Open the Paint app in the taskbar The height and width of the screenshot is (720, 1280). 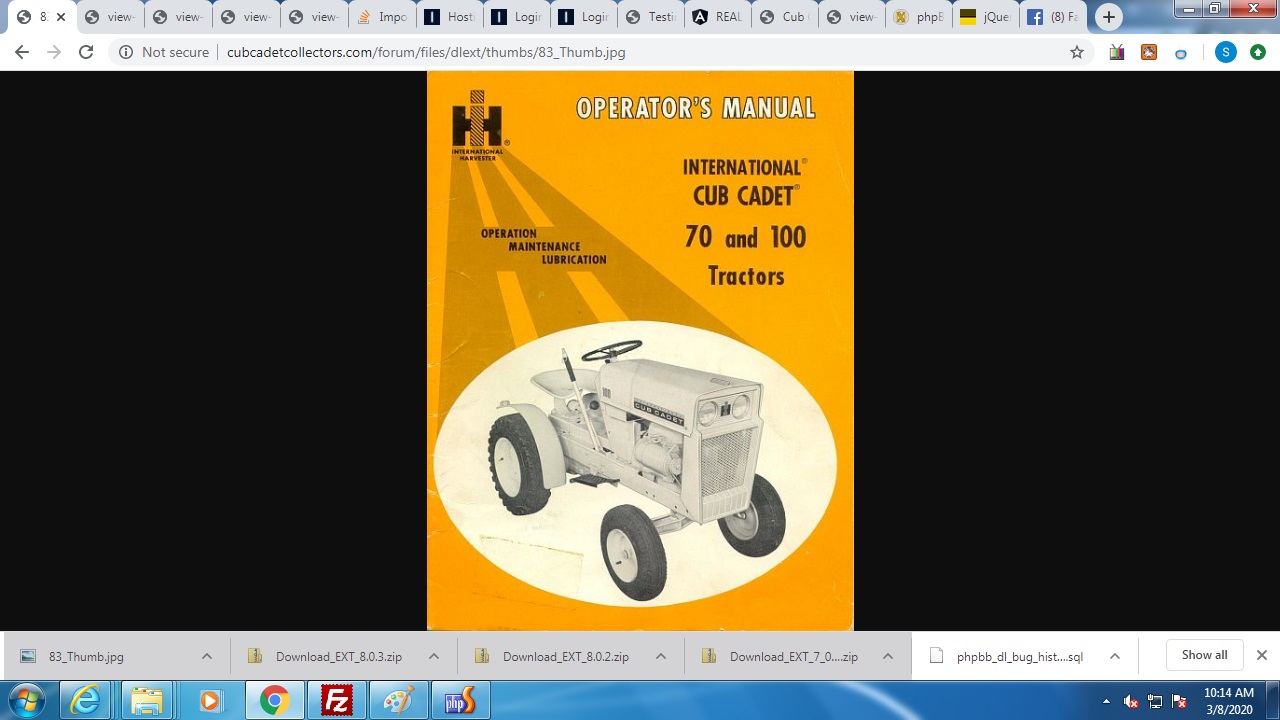pyautogui.click(x=398, y=701)
